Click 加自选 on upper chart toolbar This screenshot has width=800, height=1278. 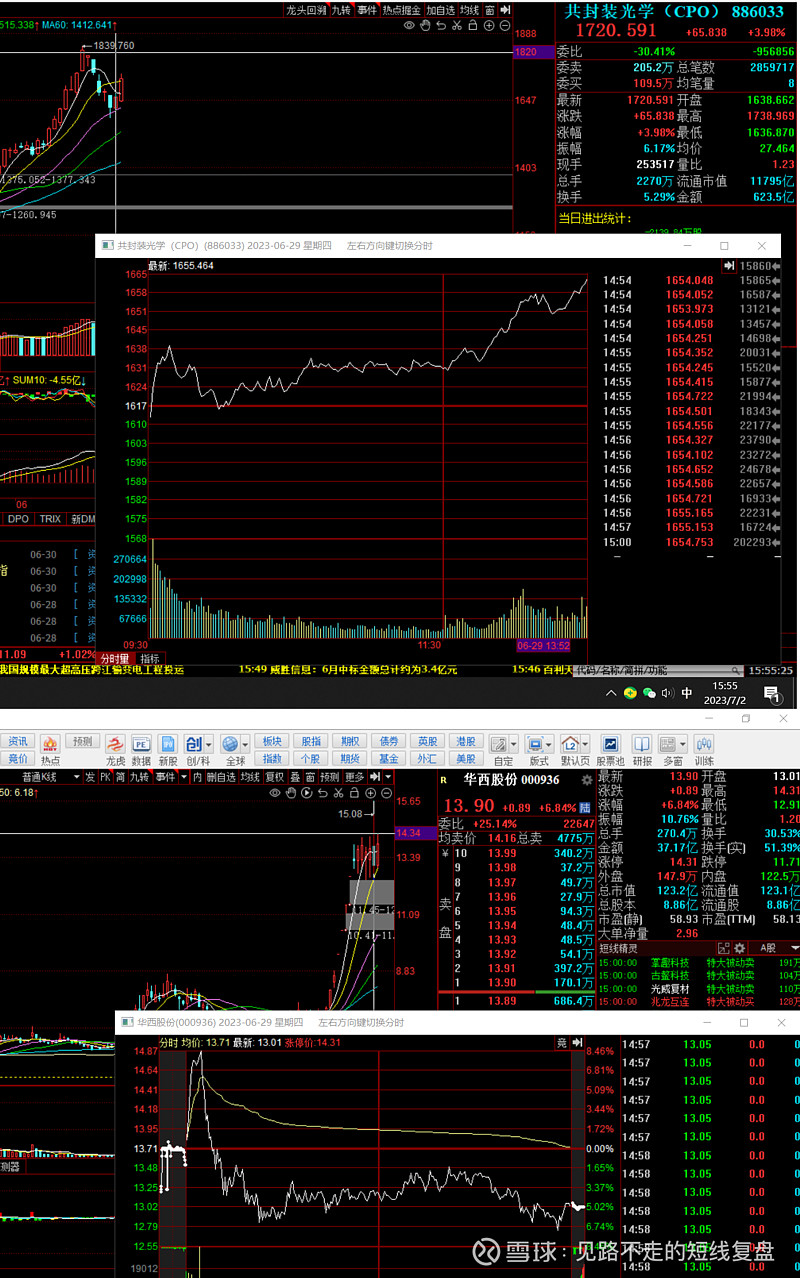click(440, 10)
